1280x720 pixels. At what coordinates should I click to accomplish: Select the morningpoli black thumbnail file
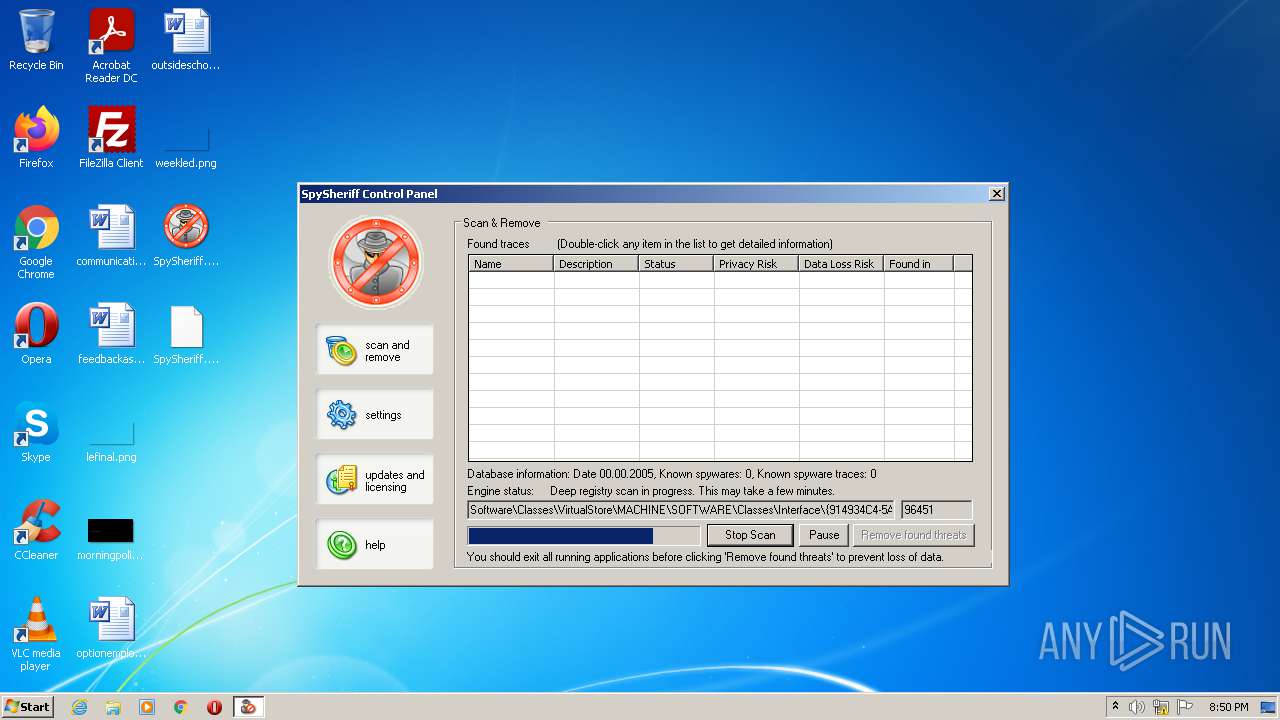[x=111, y=539]
